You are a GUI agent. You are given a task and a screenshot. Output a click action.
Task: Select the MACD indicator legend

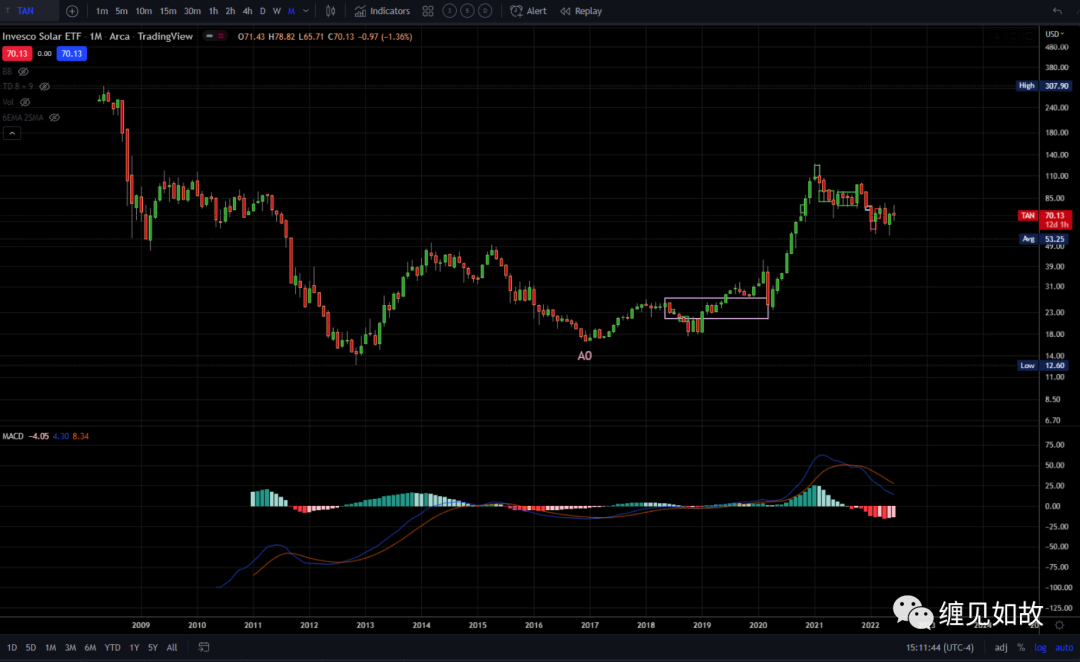click(13, 436)
